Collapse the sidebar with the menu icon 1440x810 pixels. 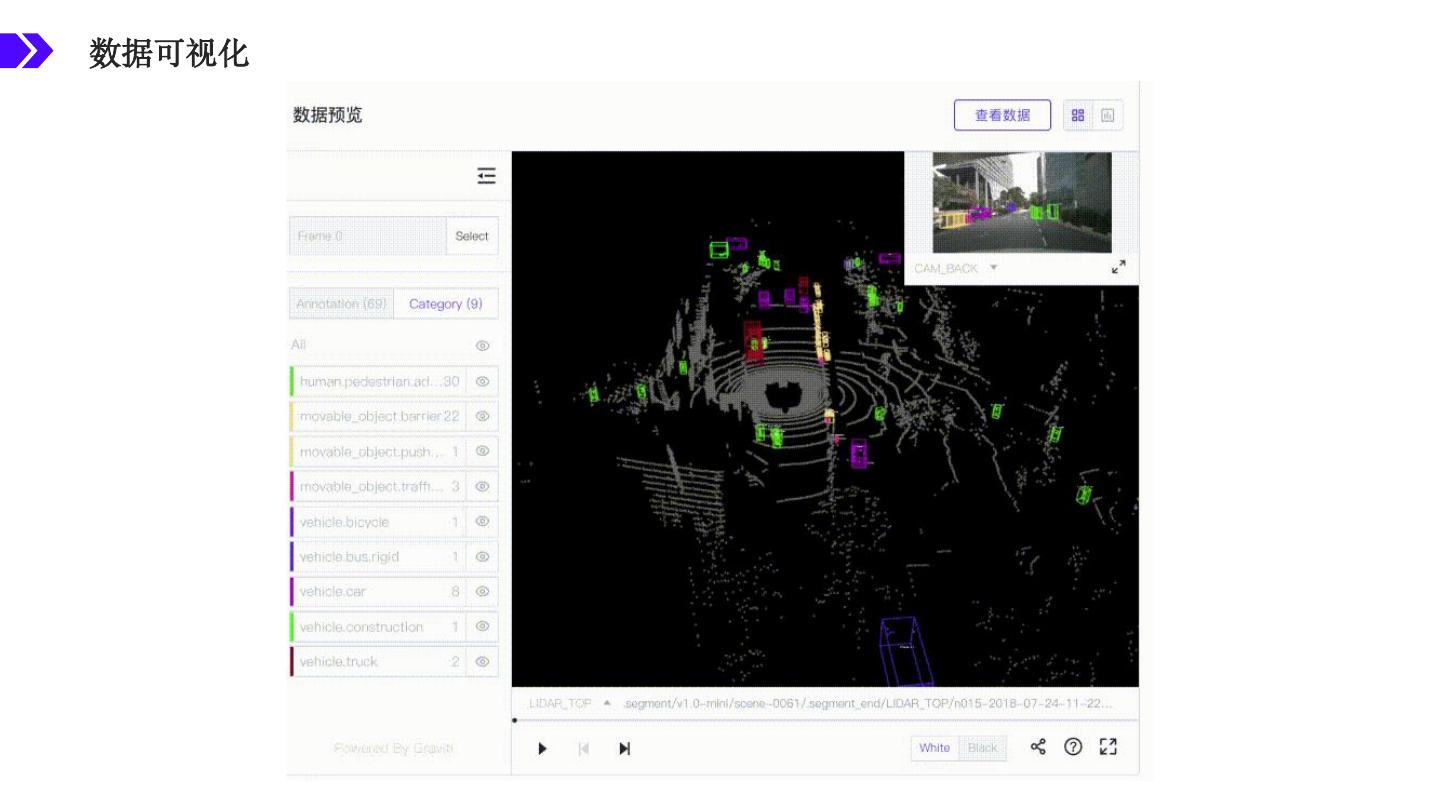(486, 176)
